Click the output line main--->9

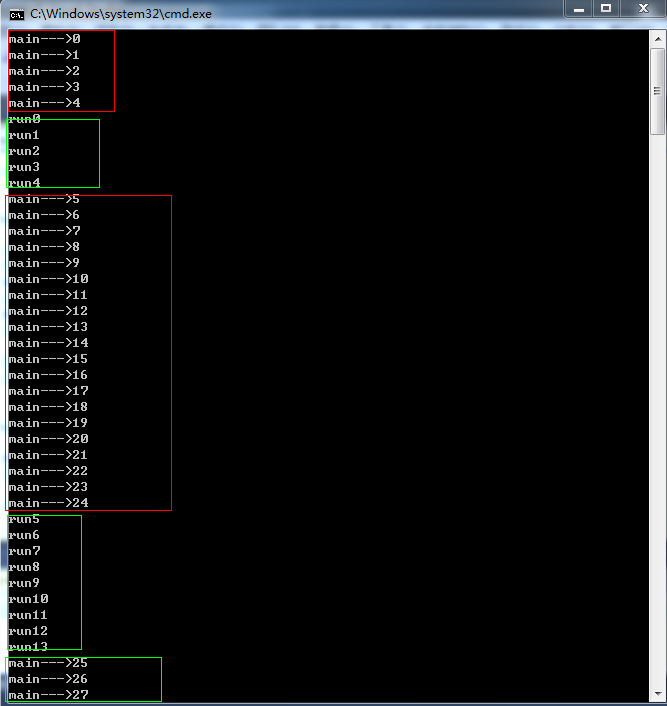point(44,263)
